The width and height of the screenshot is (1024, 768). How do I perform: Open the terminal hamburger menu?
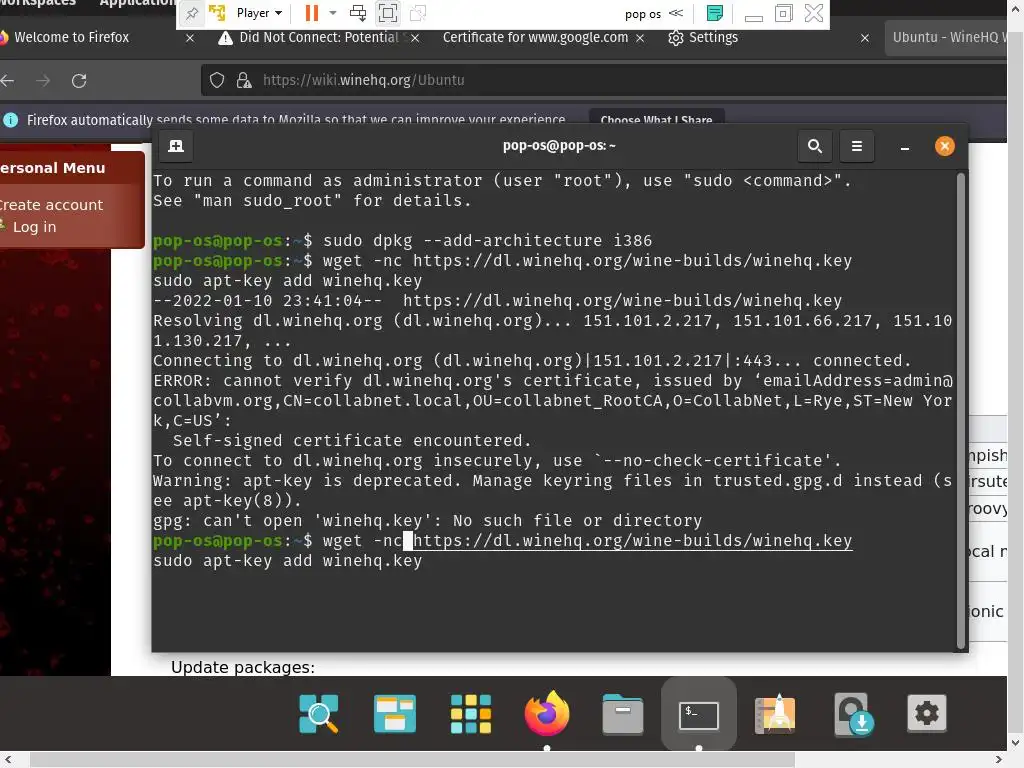856,146
